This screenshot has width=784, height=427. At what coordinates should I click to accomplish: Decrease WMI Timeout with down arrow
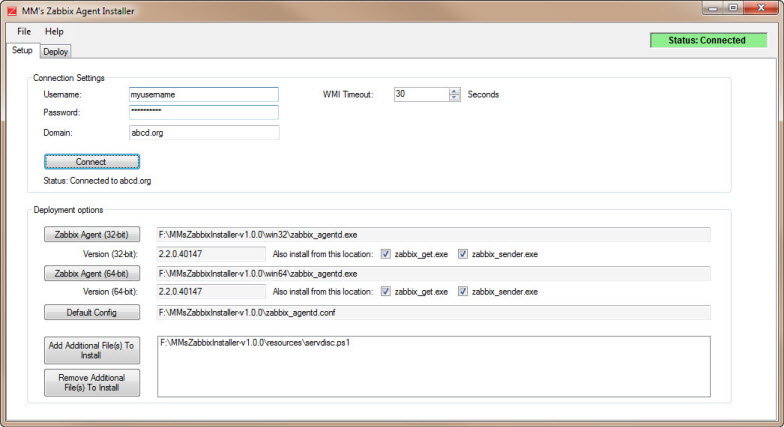tap(454, 98)
